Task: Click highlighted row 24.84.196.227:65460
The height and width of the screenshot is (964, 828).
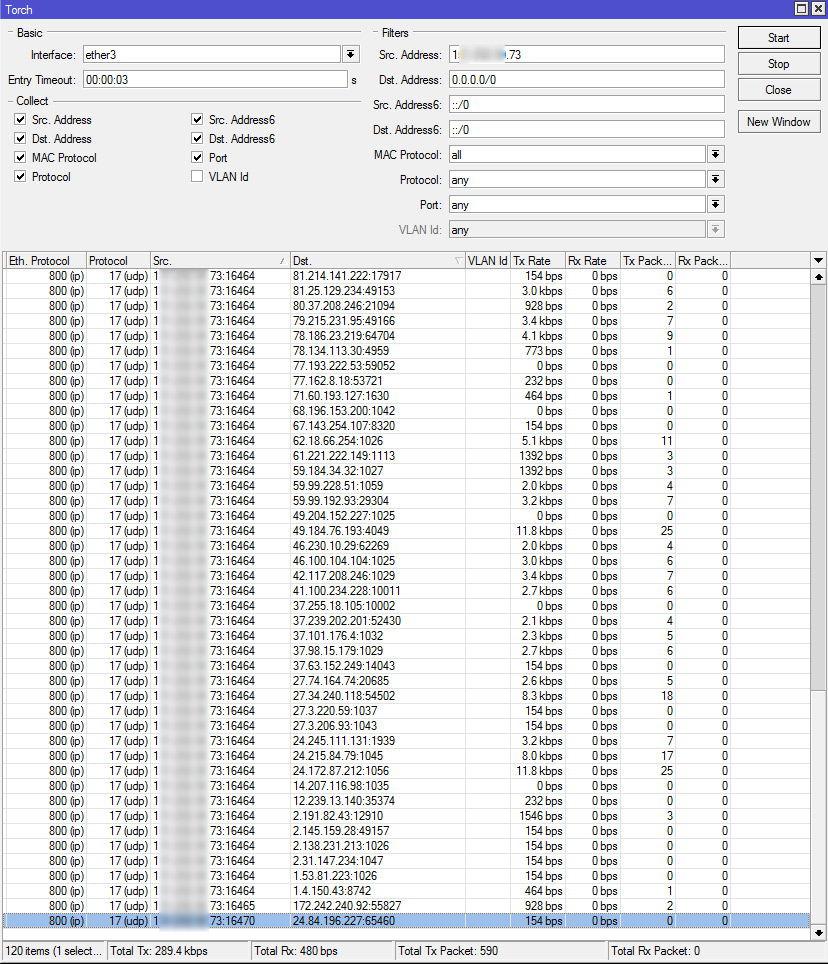Action: (406, 920)
